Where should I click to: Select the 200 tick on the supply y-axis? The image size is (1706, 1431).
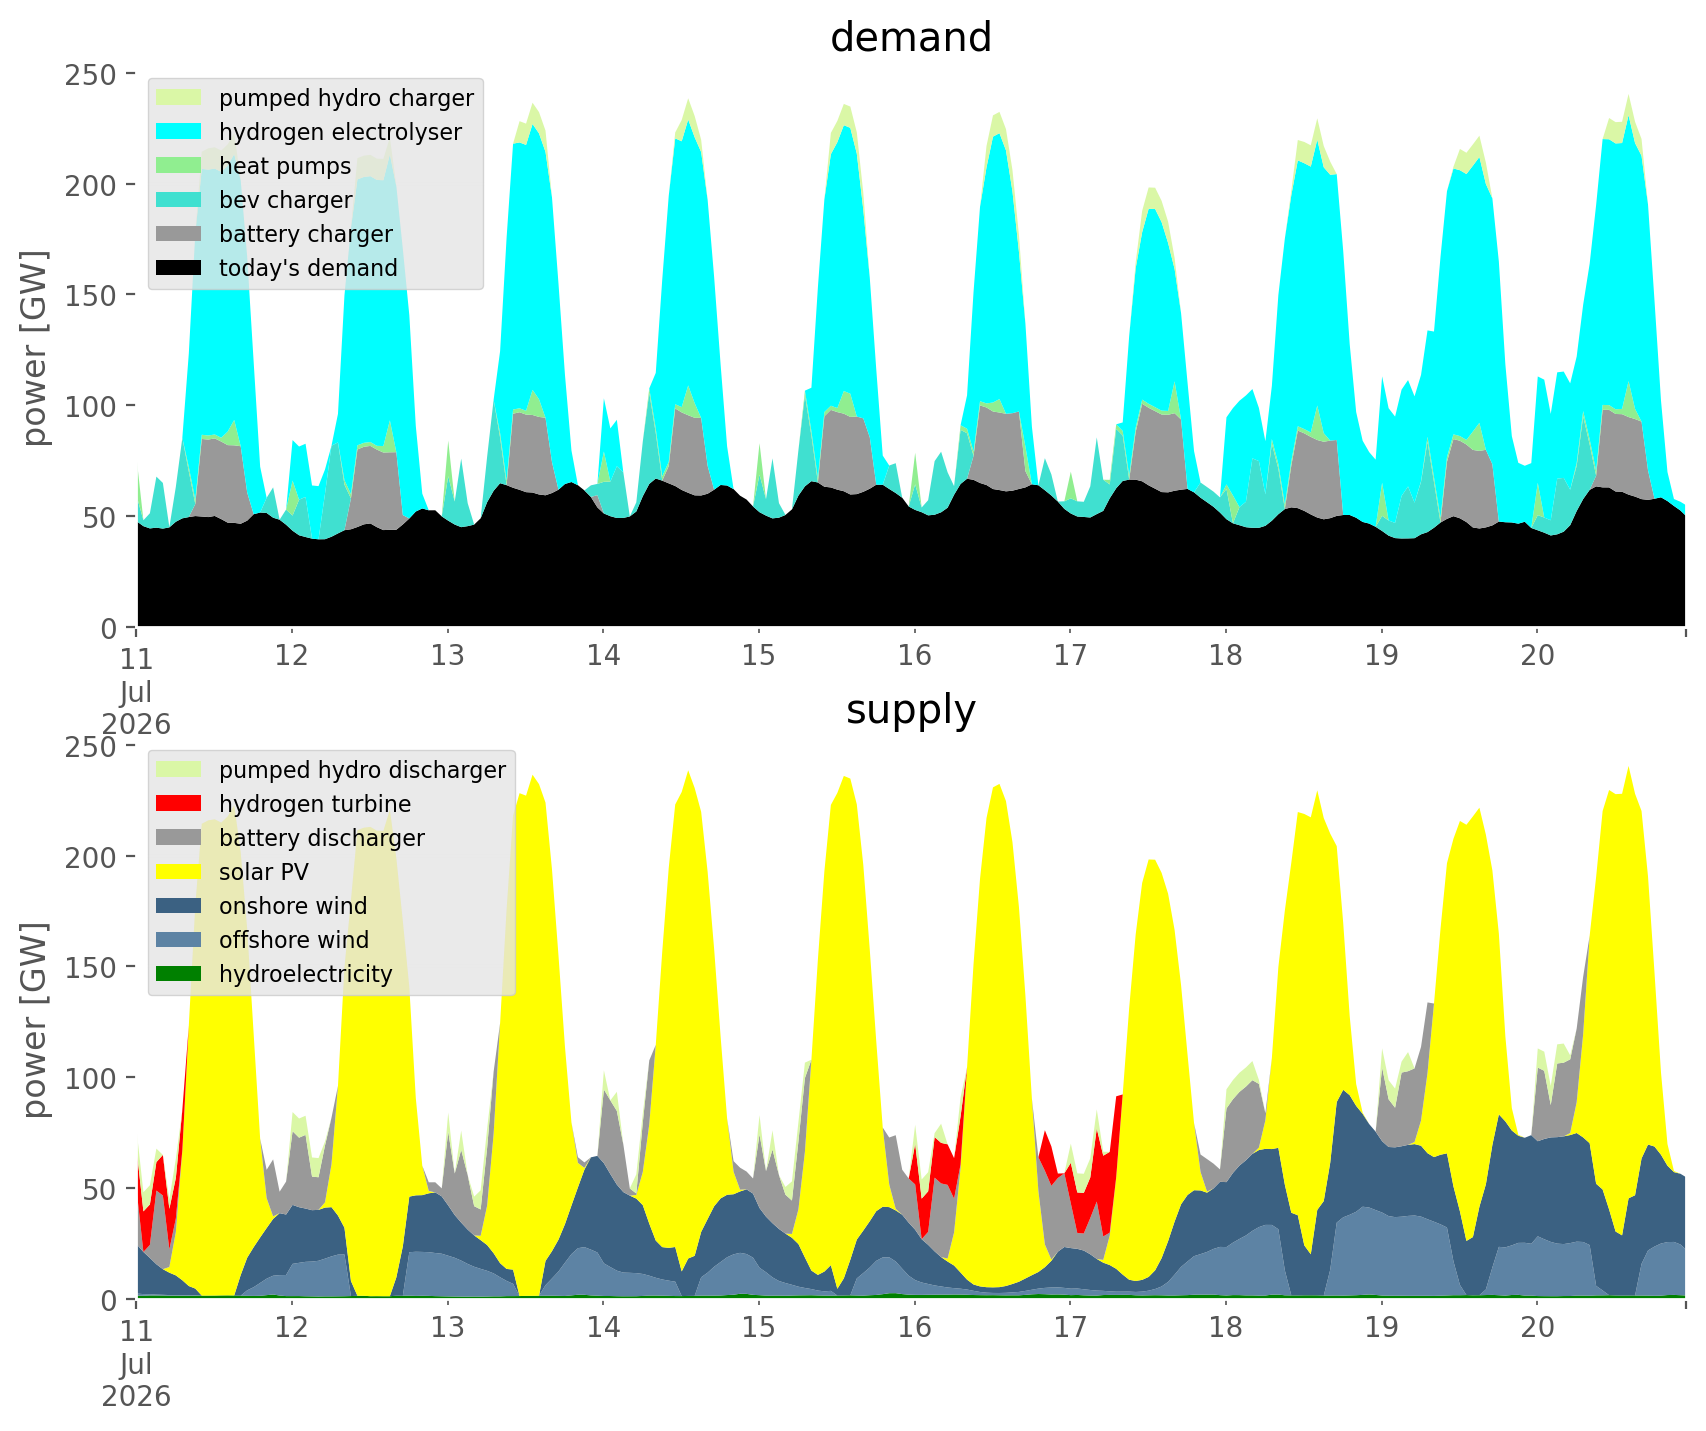tap(92, 857)
